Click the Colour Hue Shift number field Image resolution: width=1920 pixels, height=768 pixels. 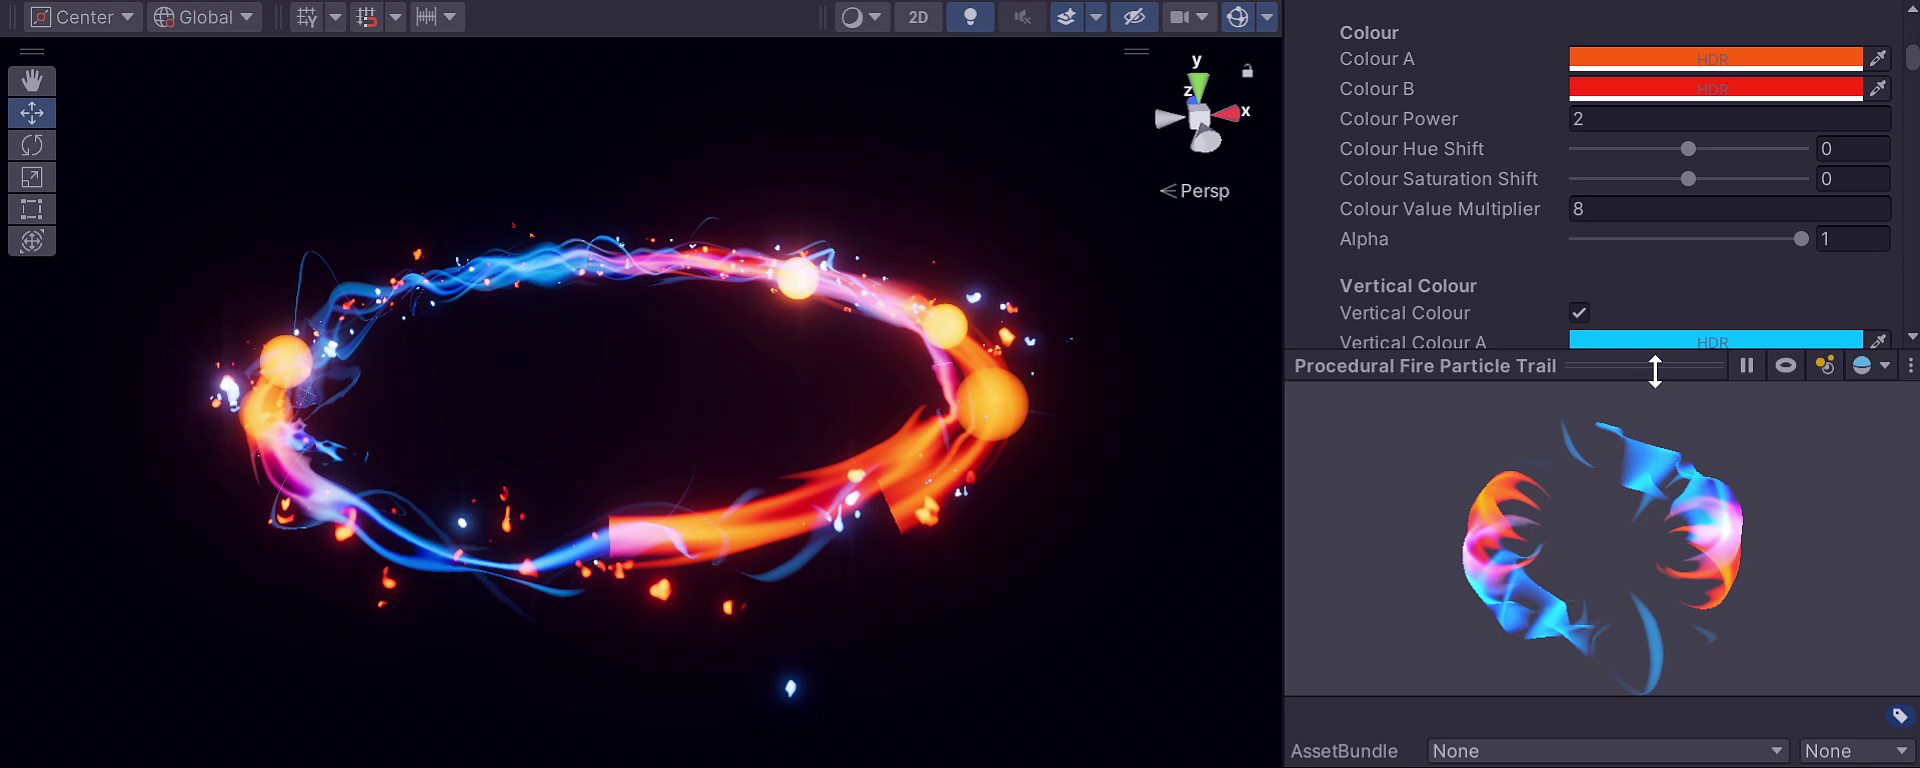click(x=1853, y=149)
